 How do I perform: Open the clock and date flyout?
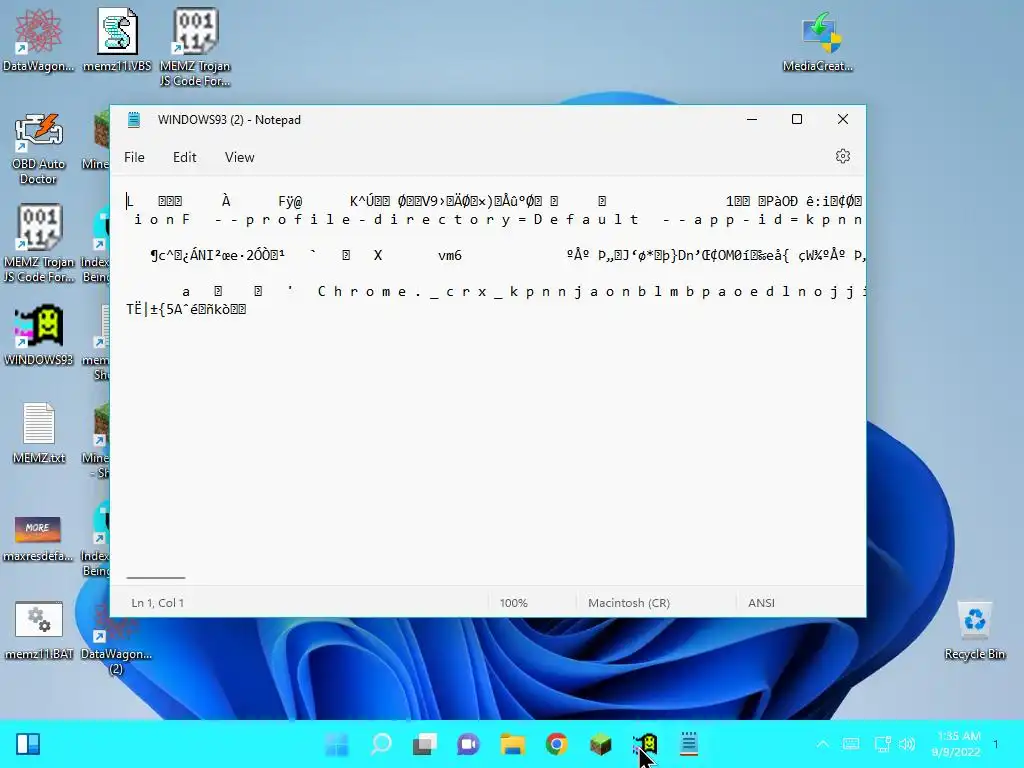[957, 744]
